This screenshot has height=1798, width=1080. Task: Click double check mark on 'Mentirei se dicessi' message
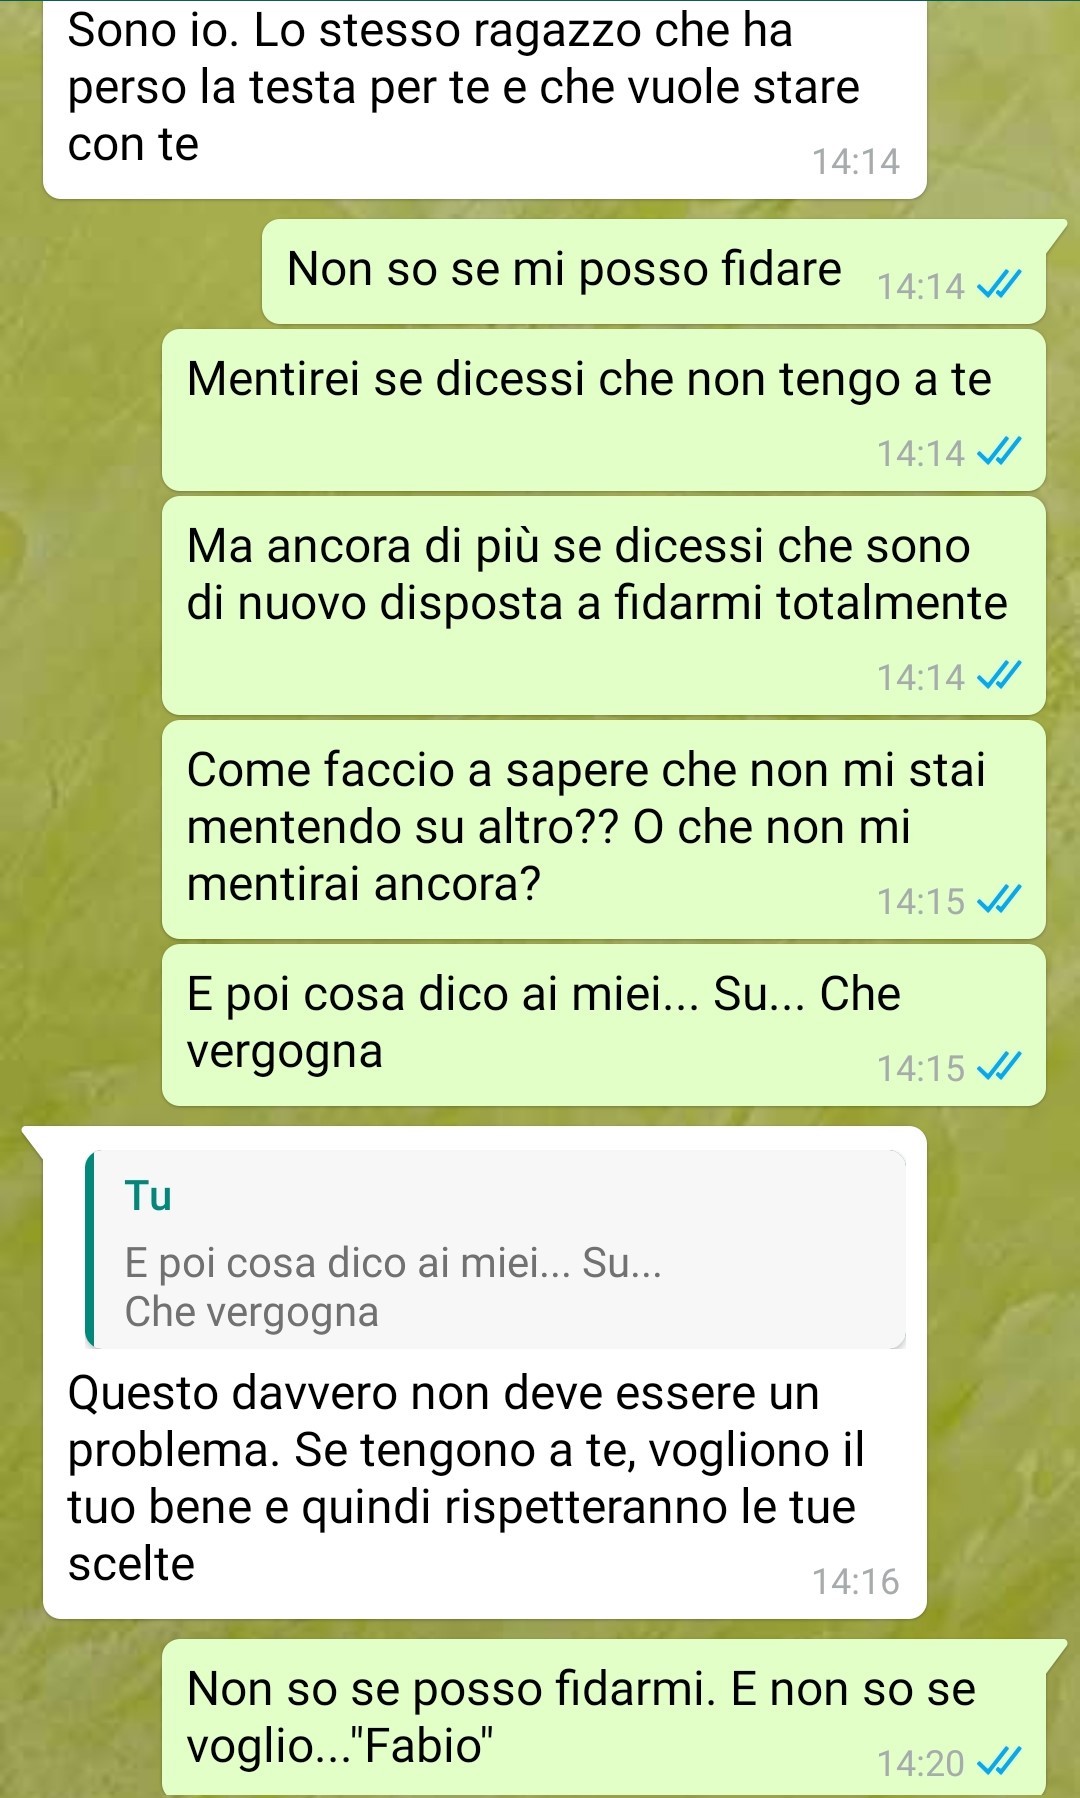coord(999,453)
